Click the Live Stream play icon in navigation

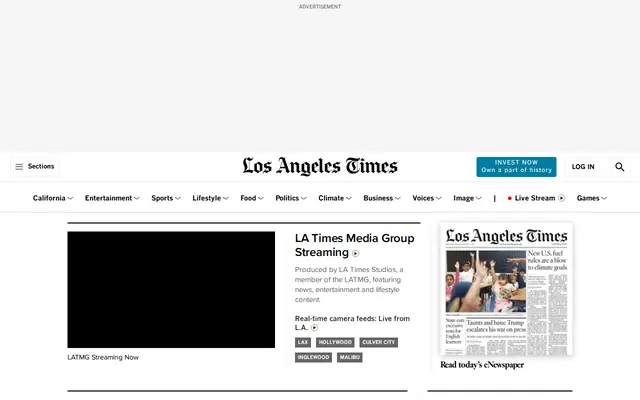click(x=562, y=198)
